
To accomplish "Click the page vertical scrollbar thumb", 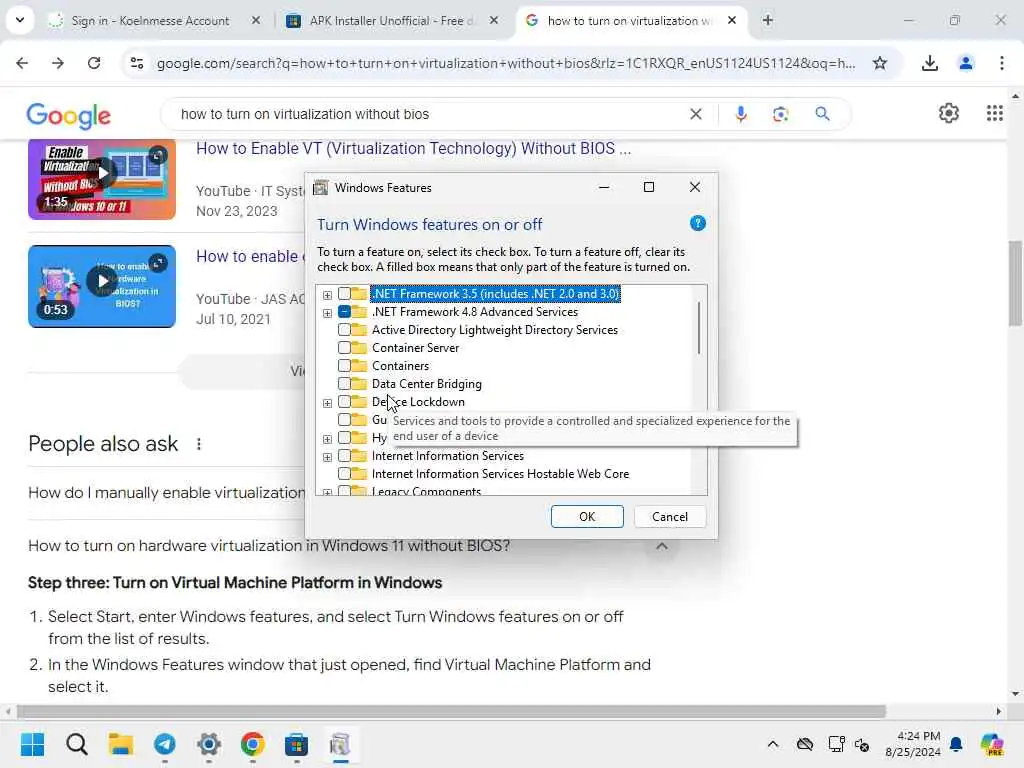I will point(1015,283).
